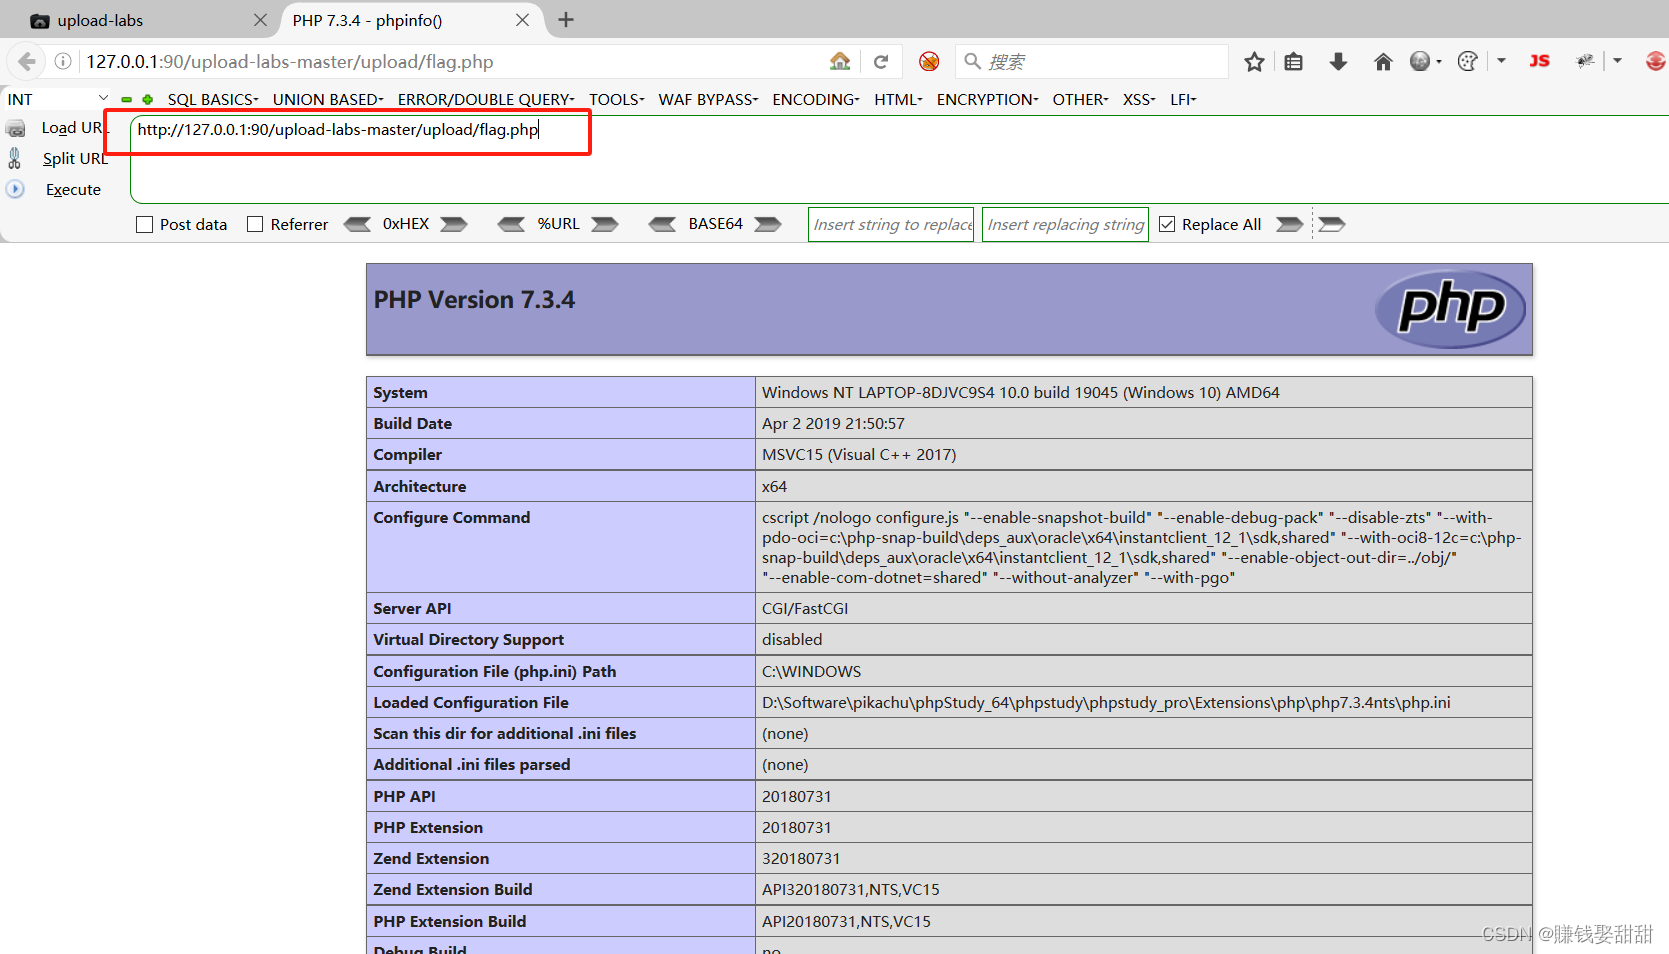Expand the UNION BASED menu
The height and width of the screenshot is (954, 1669).
click(328, 99)
